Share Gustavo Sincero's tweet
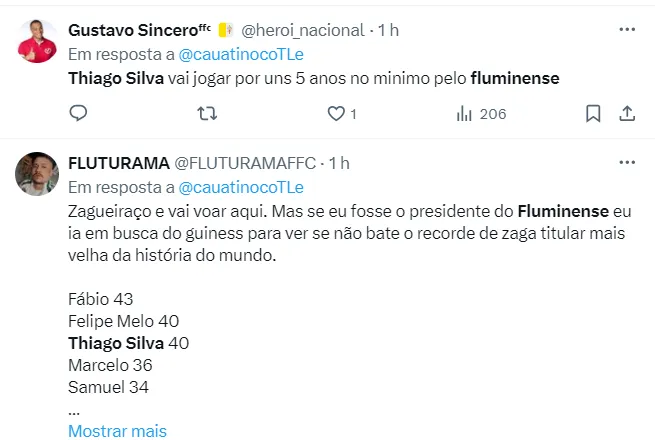The width and height of the screenshot is (655, 440). [x=627, y=114]
